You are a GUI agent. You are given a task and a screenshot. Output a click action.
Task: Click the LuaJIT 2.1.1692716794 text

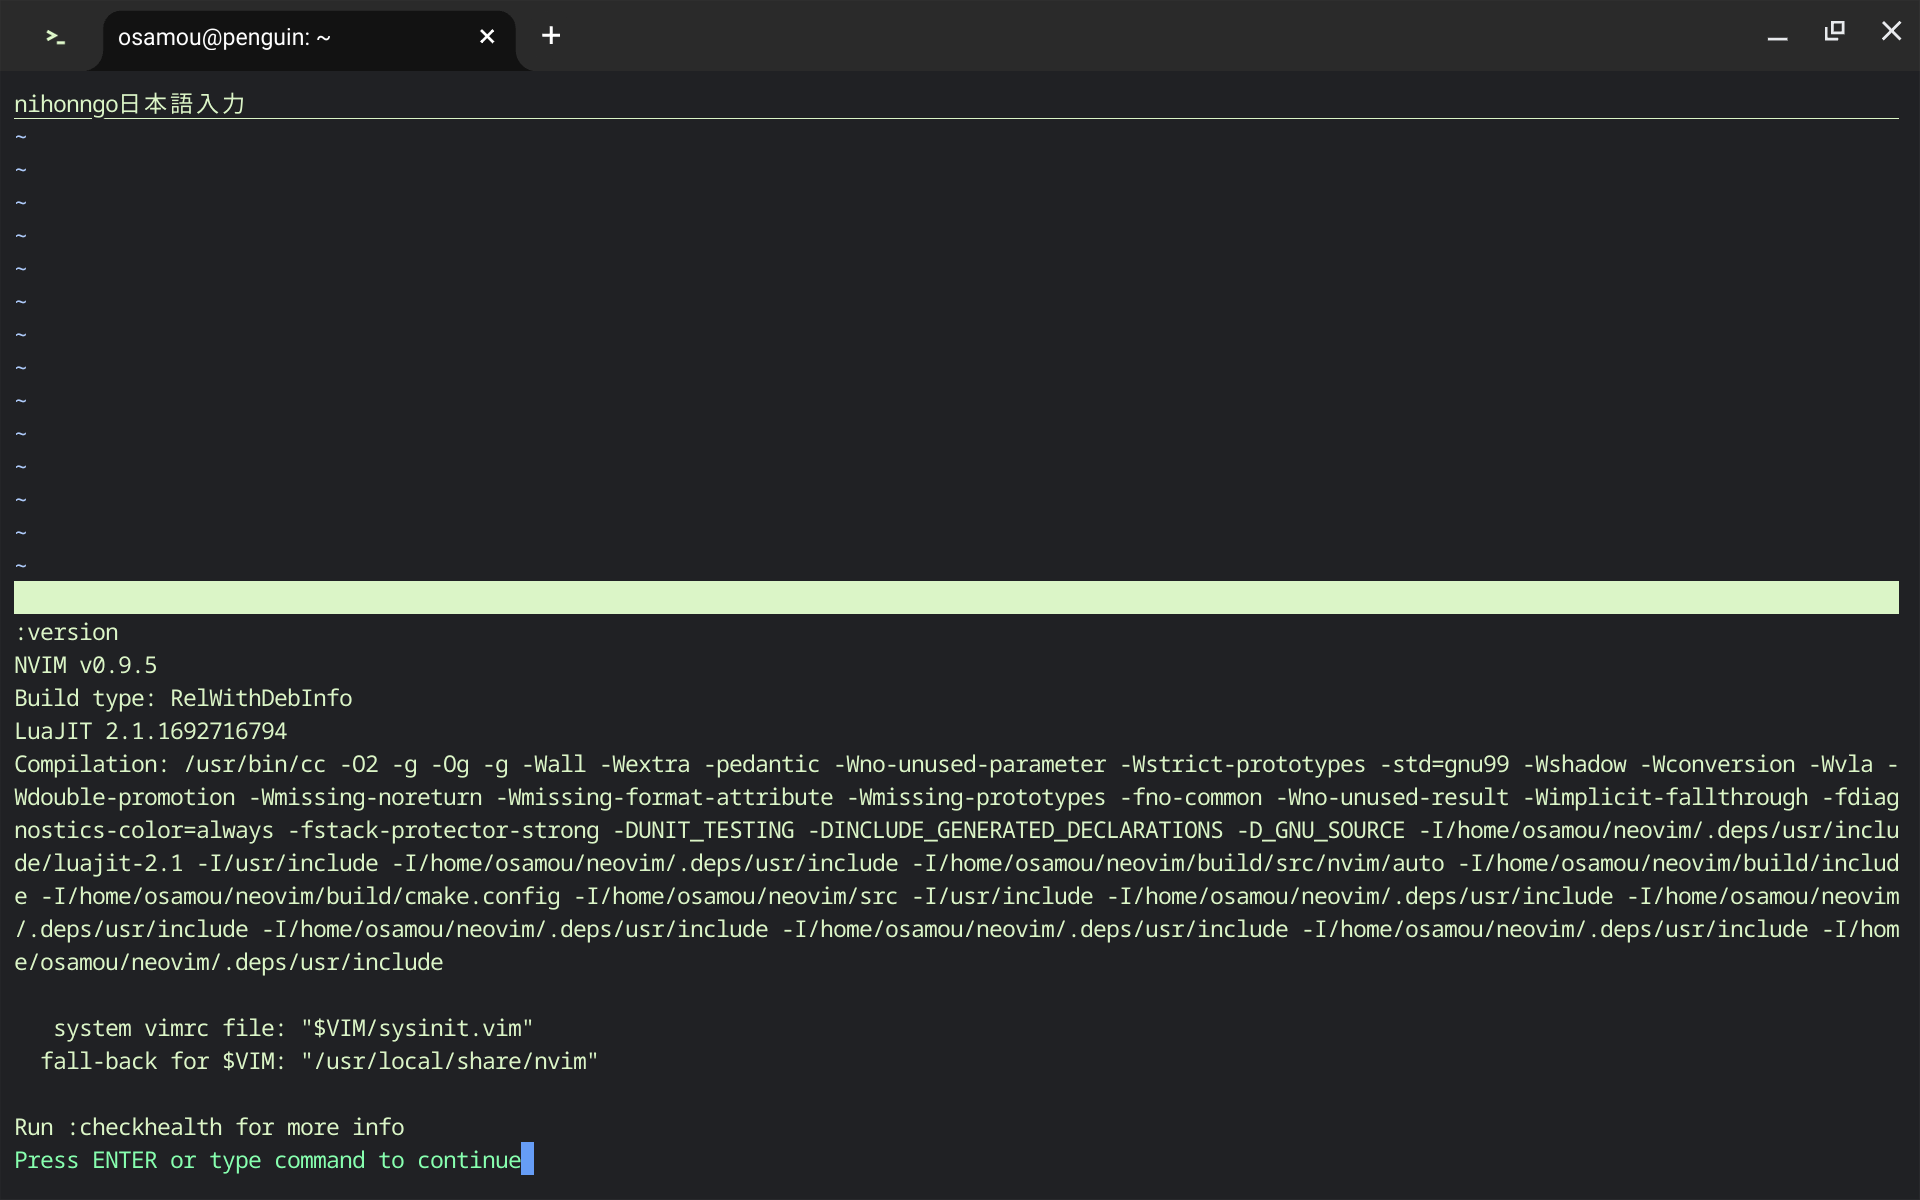149,730
